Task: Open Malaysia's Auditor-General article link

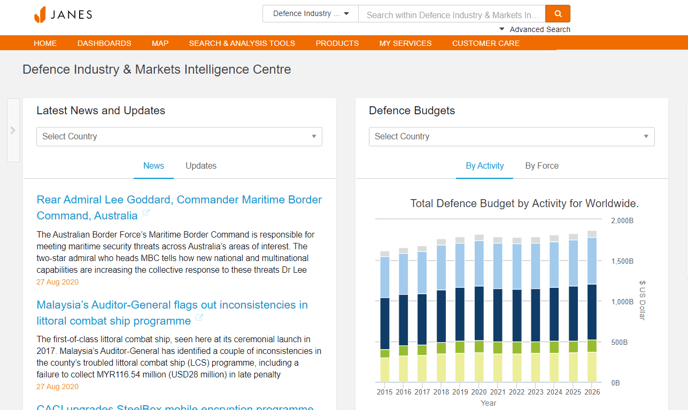Action: point(172,305)
